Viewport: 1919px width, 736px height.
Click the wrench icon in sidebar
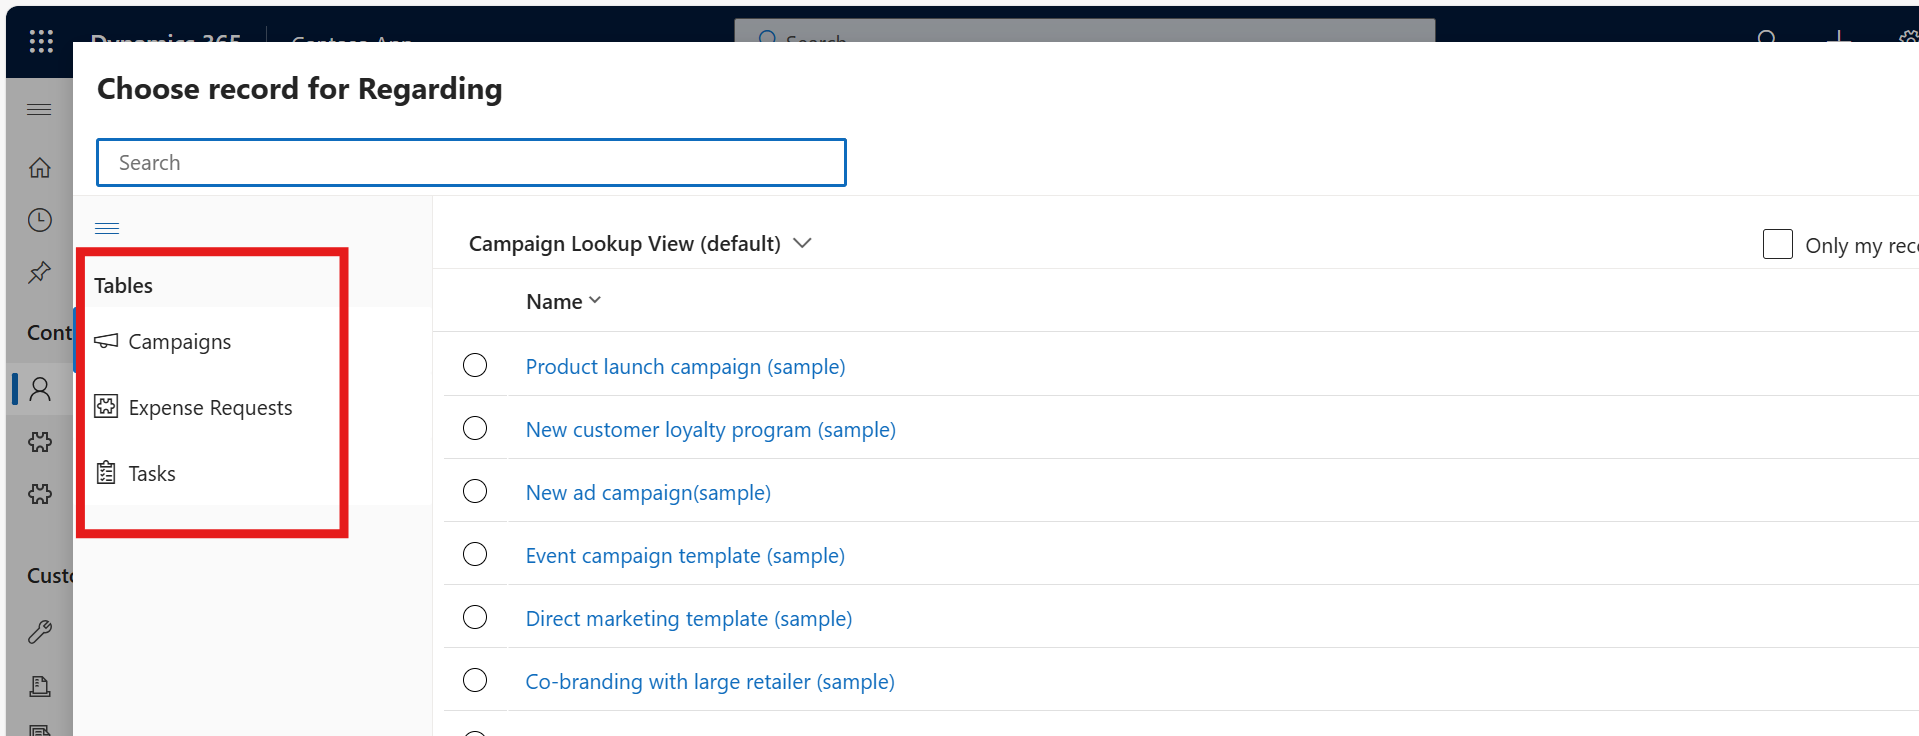[40, 632]
